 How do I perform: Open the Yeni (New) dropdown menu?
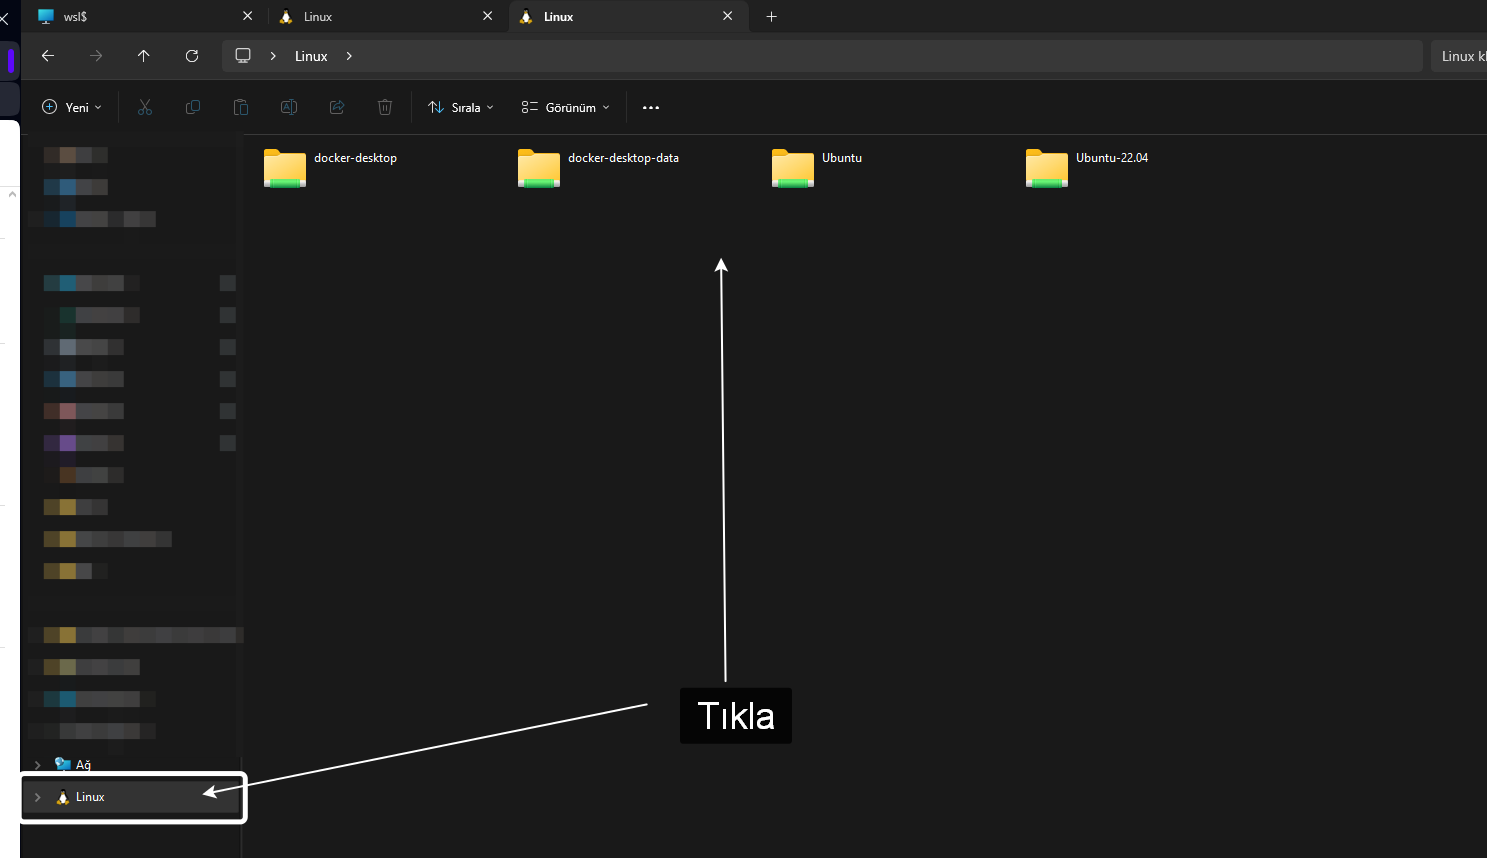click(x=70, y=107)
